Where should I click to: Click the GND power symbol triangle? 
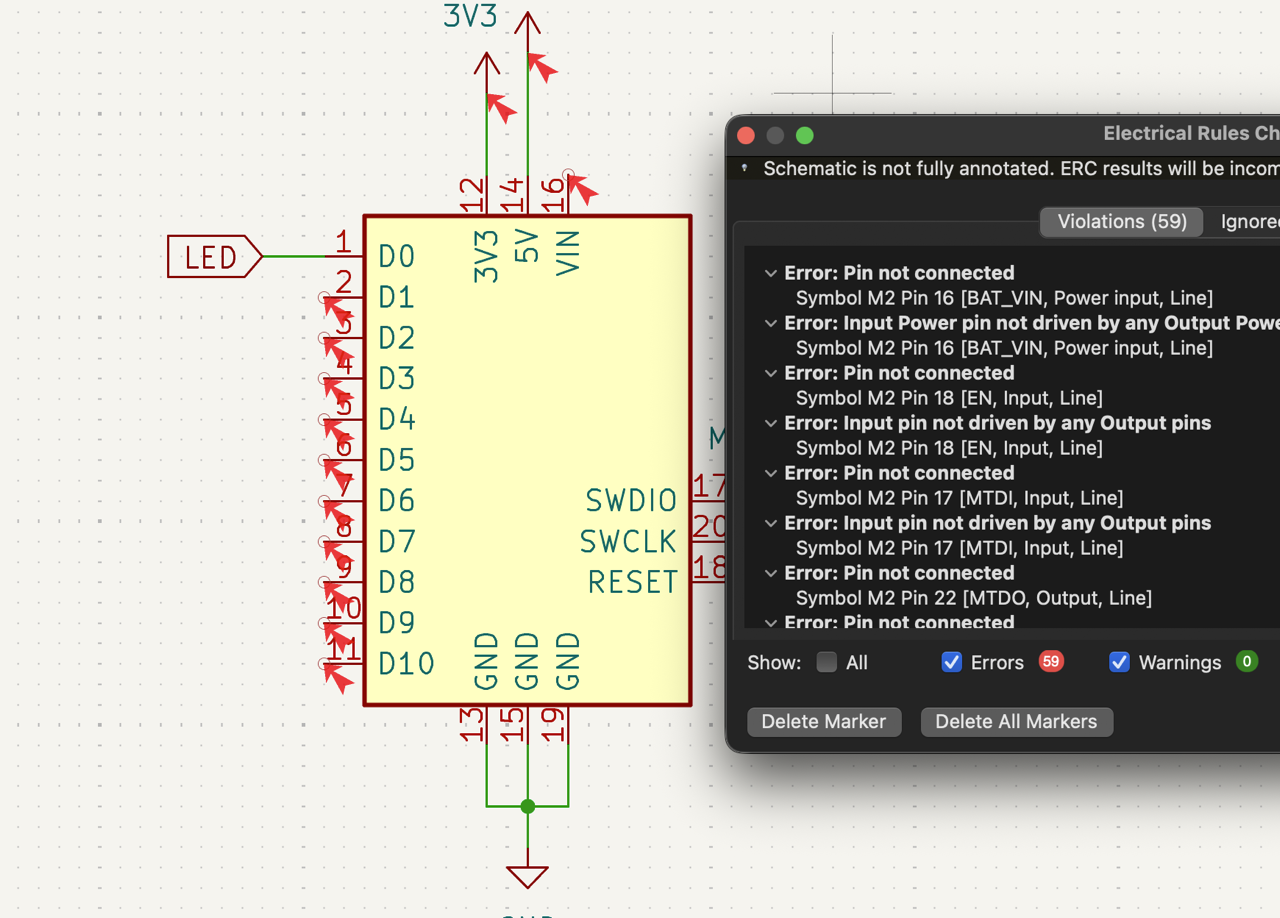[527, 876]
